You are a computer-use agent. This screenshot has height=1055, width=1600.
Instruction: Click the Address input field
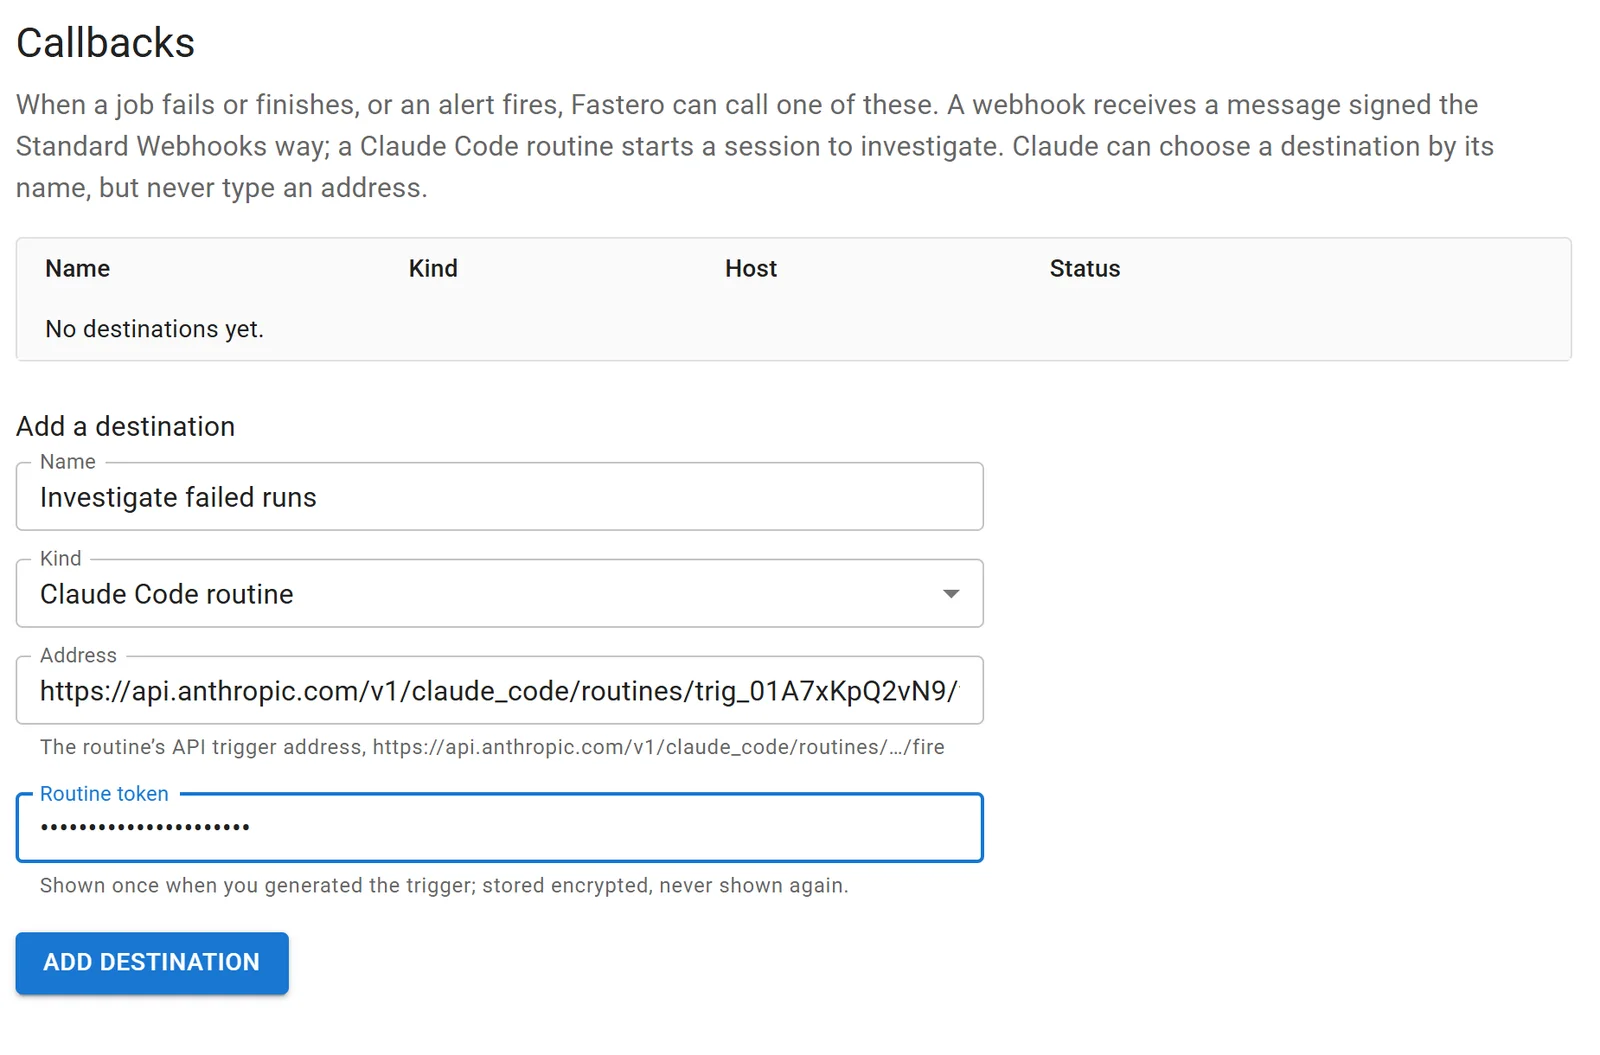coord(499,691)
